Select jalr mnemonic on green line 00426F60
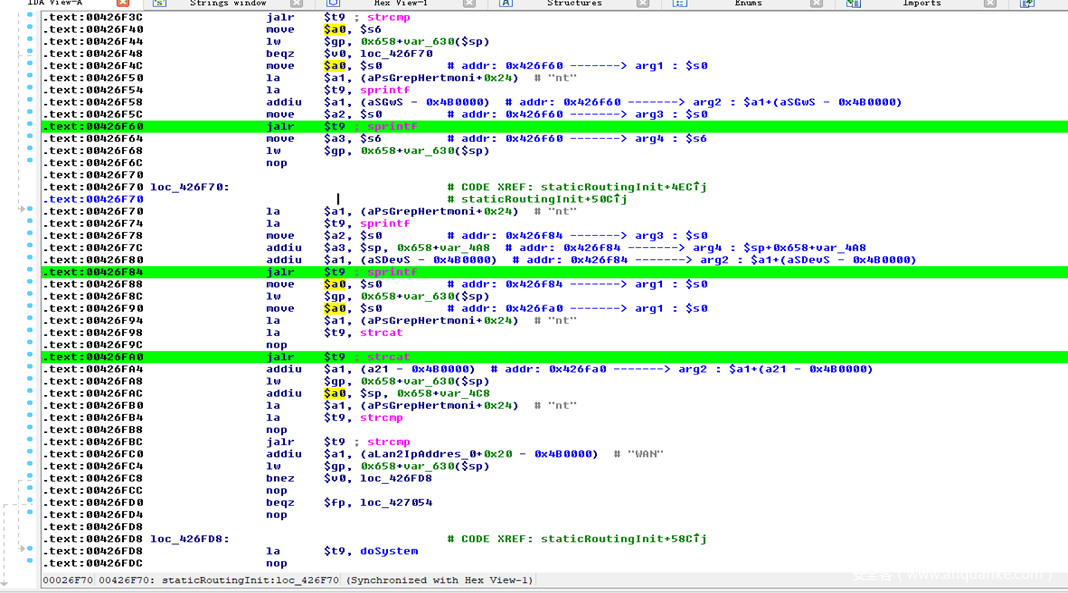 click(x=280, y=127)
